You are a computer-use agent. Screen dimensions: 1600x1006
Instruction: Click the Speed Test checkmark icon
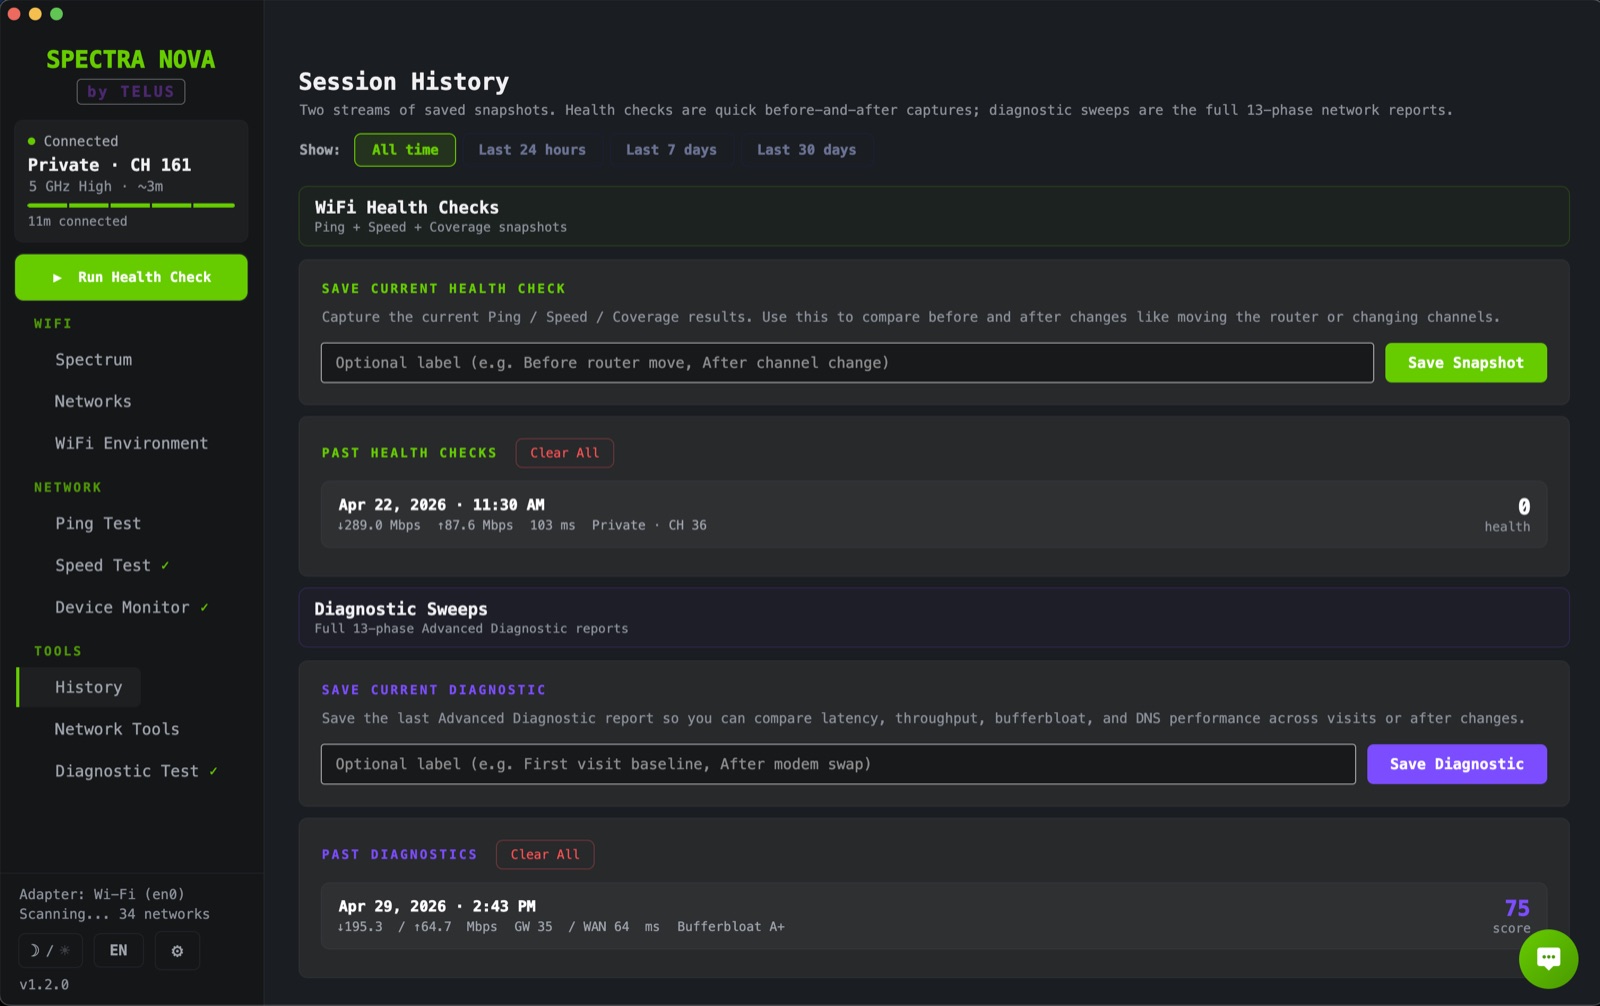(165, 566)
